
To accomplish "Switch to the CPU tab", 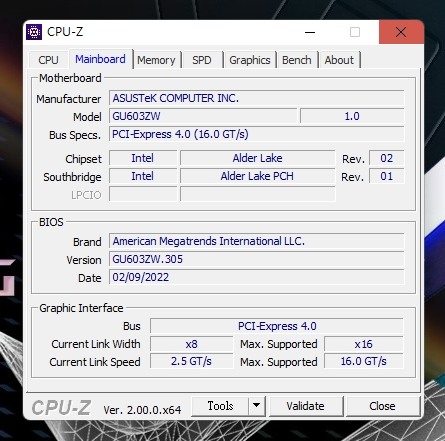I will [x=48, y=60].
